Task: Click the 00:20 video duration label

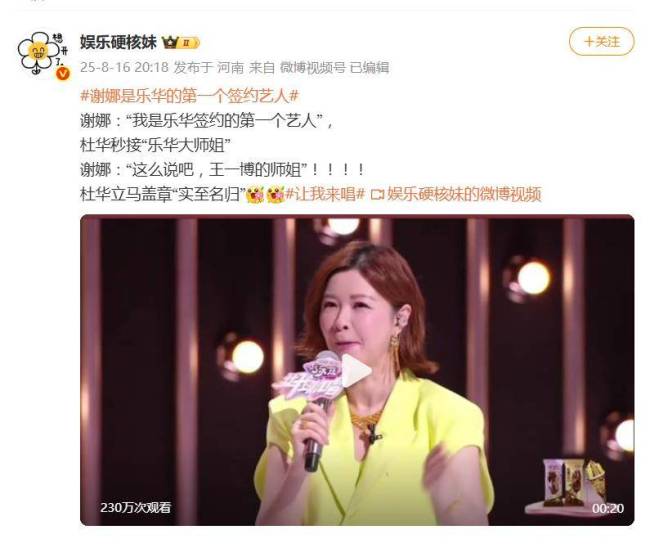Action: point(608,509)
